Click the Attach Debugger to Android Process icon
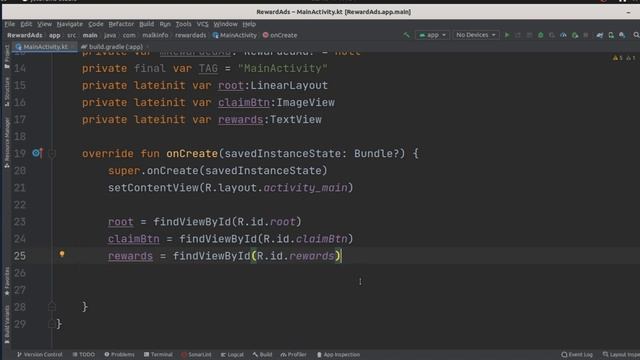640x360 pixels. [x=575, y=35]
